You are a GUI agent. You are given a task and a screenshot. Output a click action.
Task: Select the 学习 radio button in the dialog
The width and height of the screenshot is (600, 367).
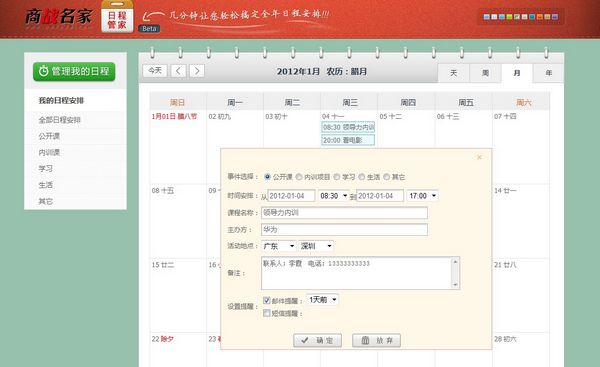[337, 177]
